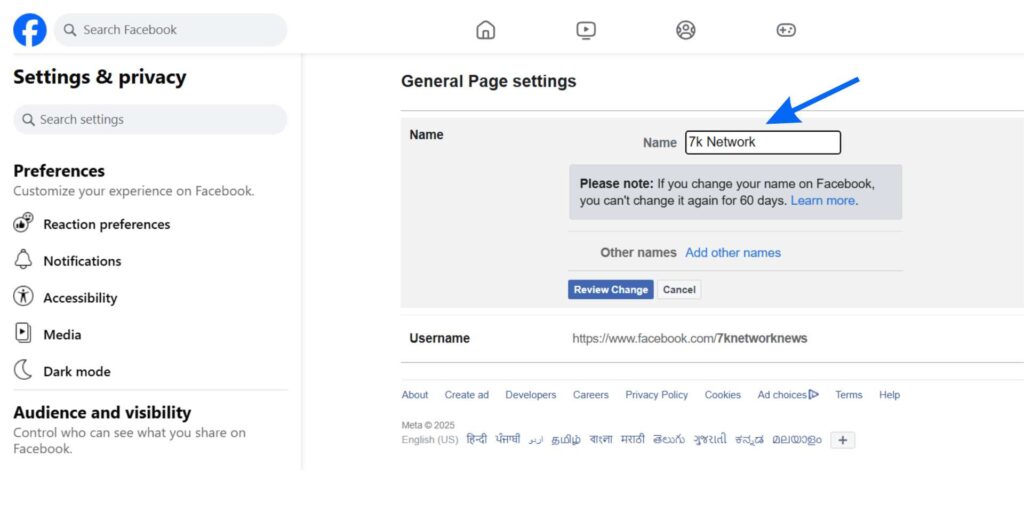
Task: Click the Dark mode moon icon
Action: pyautogui.click(x=23, y=370)
